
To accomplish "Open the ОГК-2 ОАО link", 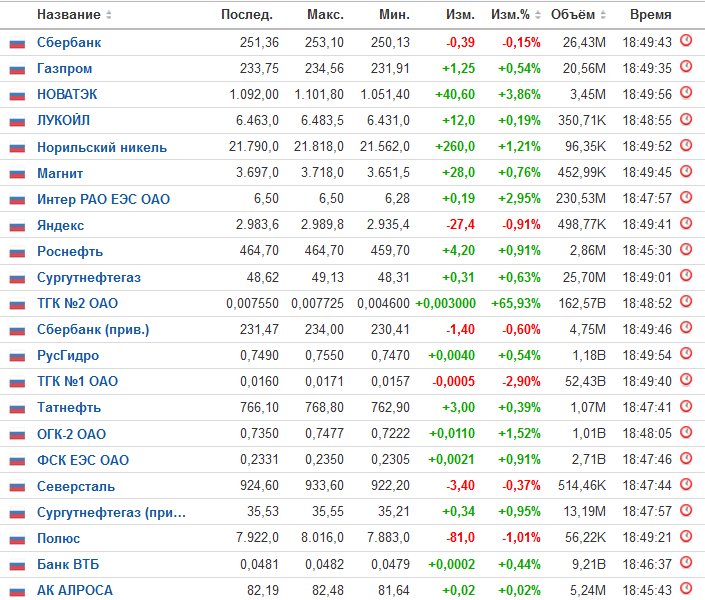I will [x=71, y=434].
